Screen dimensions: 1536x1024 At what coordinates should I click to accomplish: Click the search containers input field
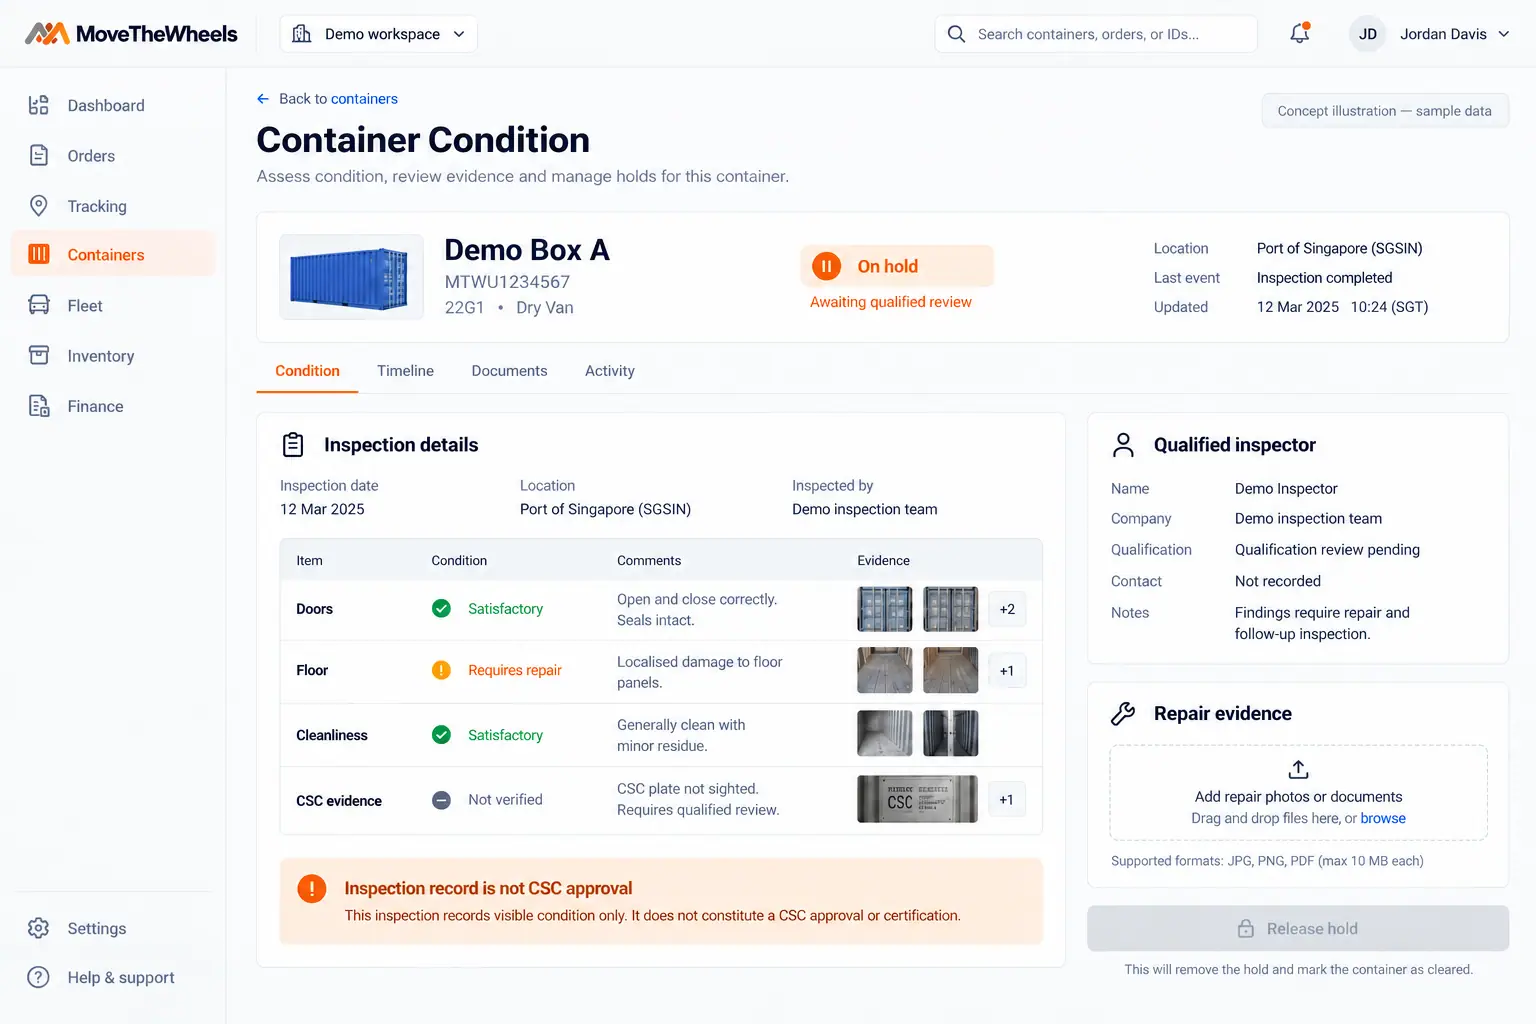coord(1096,34)
